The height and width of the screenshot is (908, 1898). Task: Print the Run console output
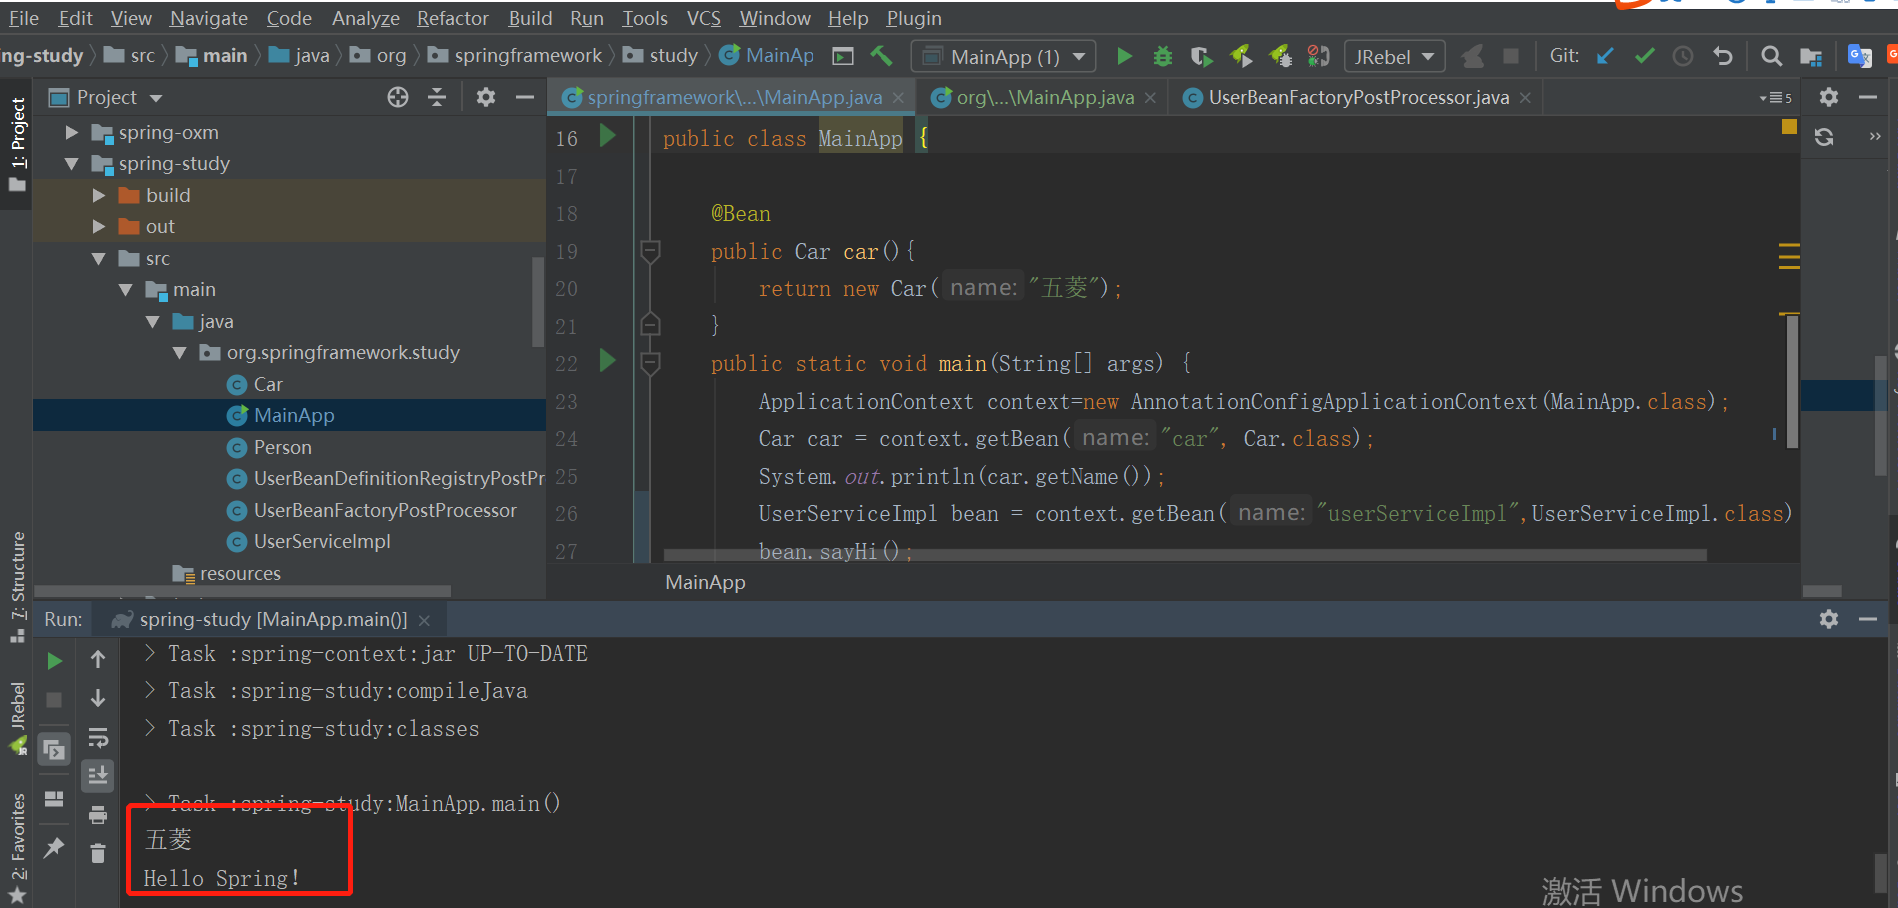[98, 814]
